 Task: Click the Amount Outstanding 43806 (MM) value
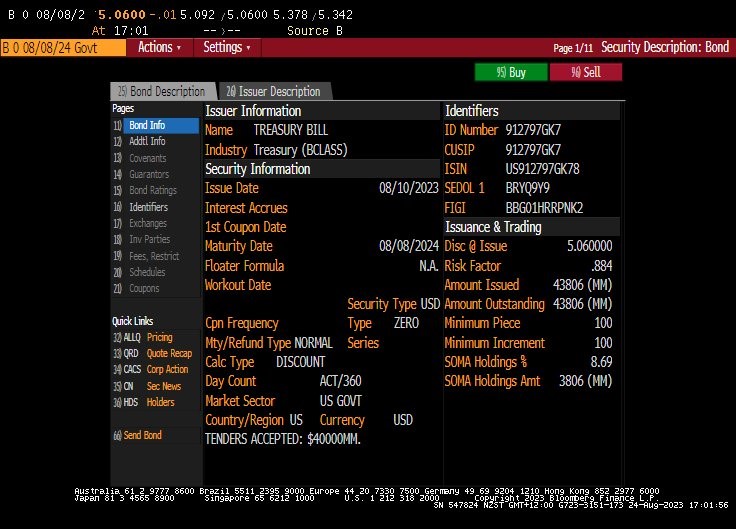[583, 304]
